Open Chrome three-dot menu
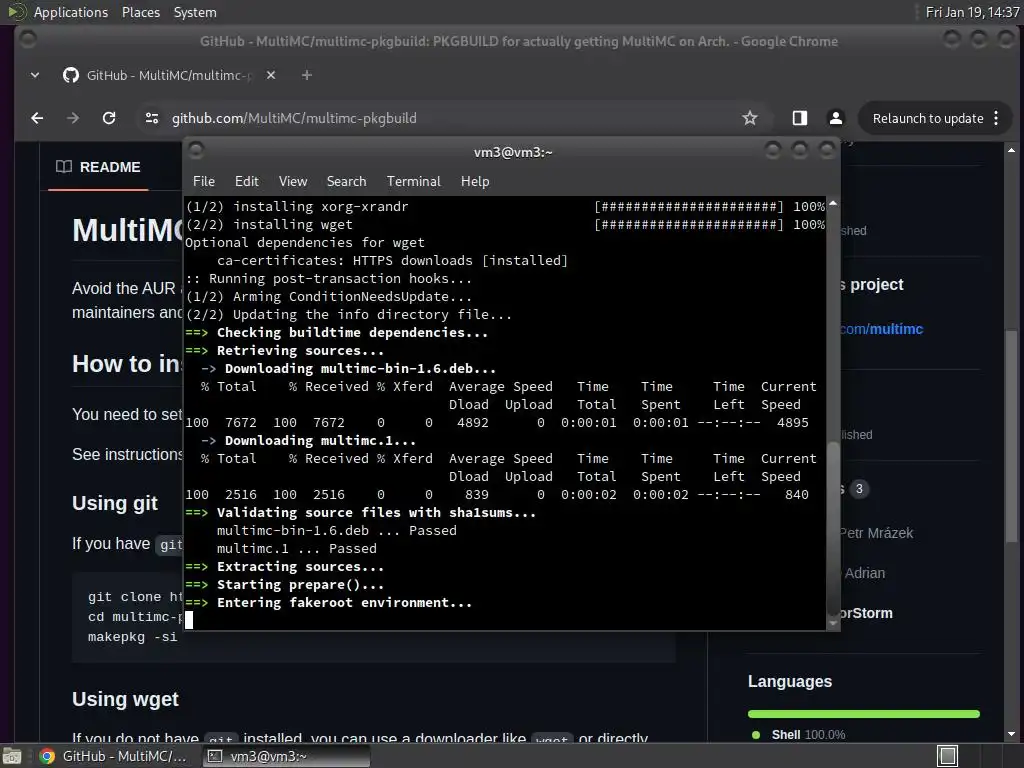Viewport: 1024px width, 768px height. (x=996, y=118)
